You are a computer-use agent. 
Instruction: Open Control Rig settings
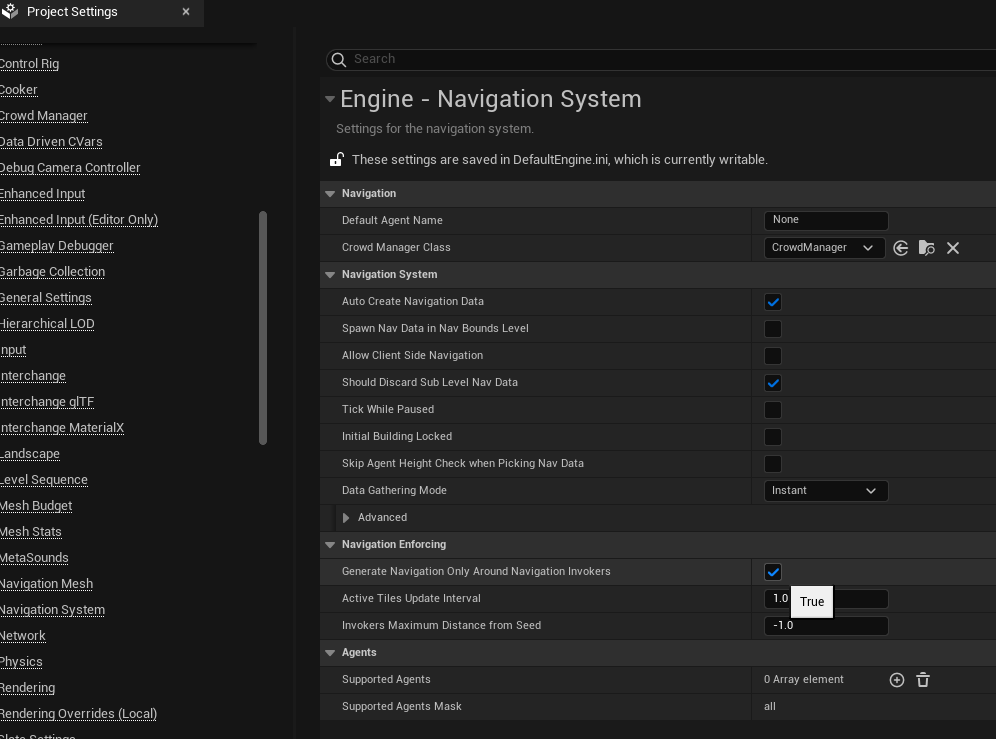pyautogui.click(x=29, y=64)
